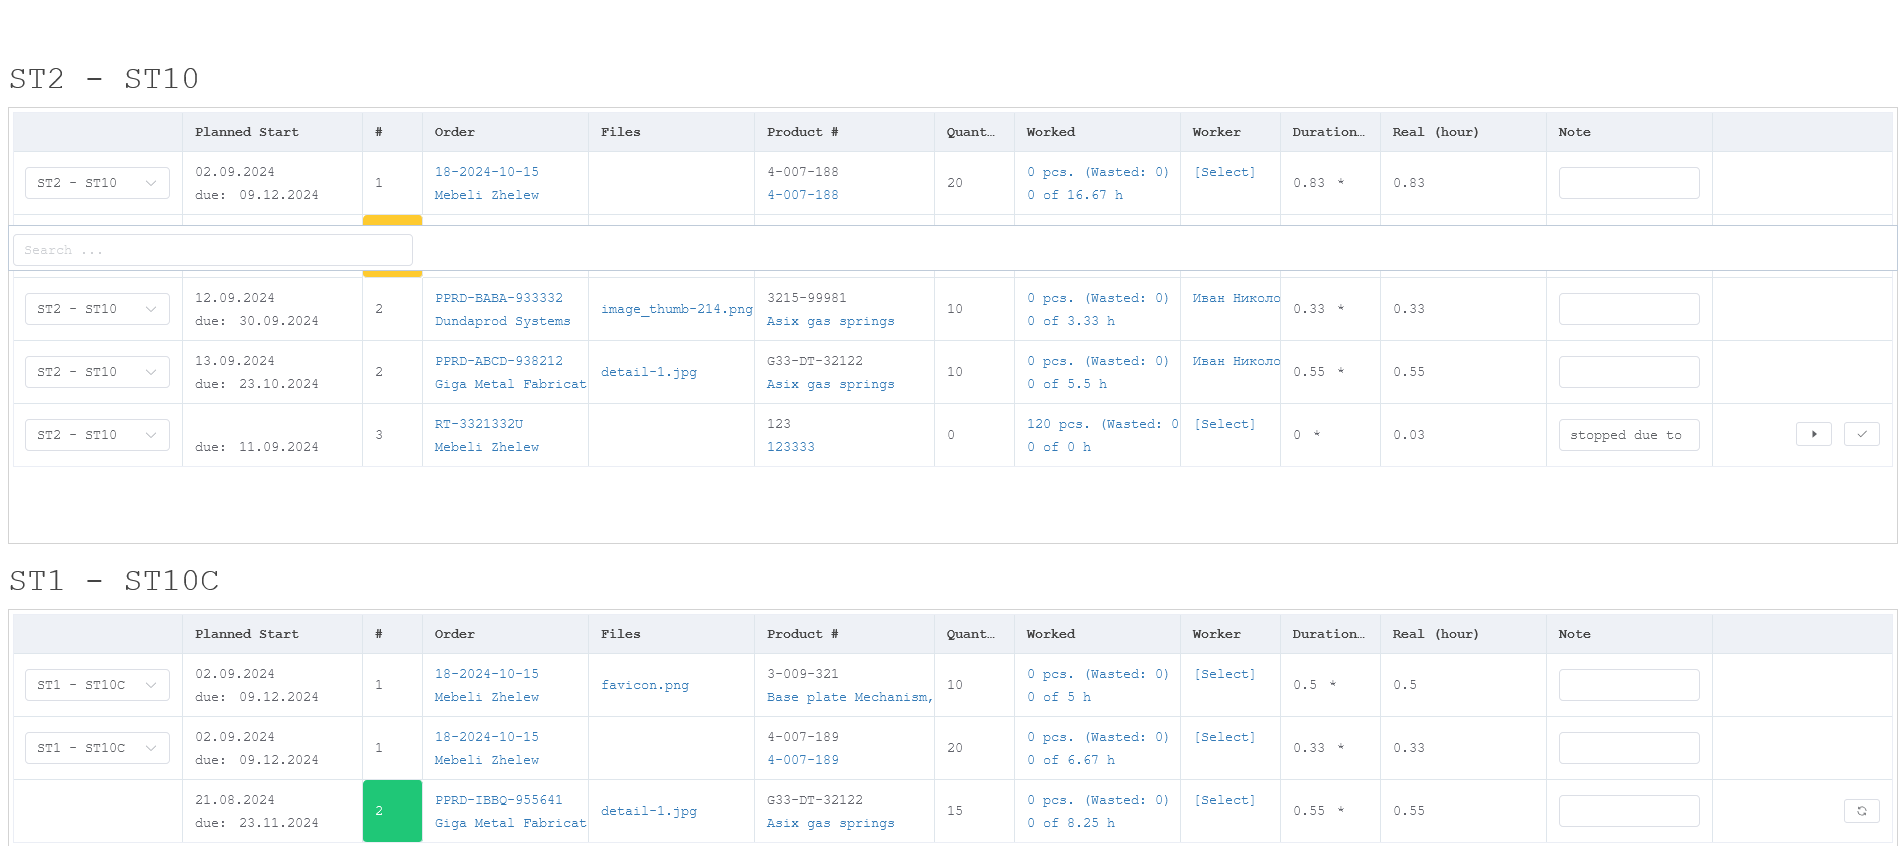Click due date 'due: 11.09.2024'

click(256, 447)
